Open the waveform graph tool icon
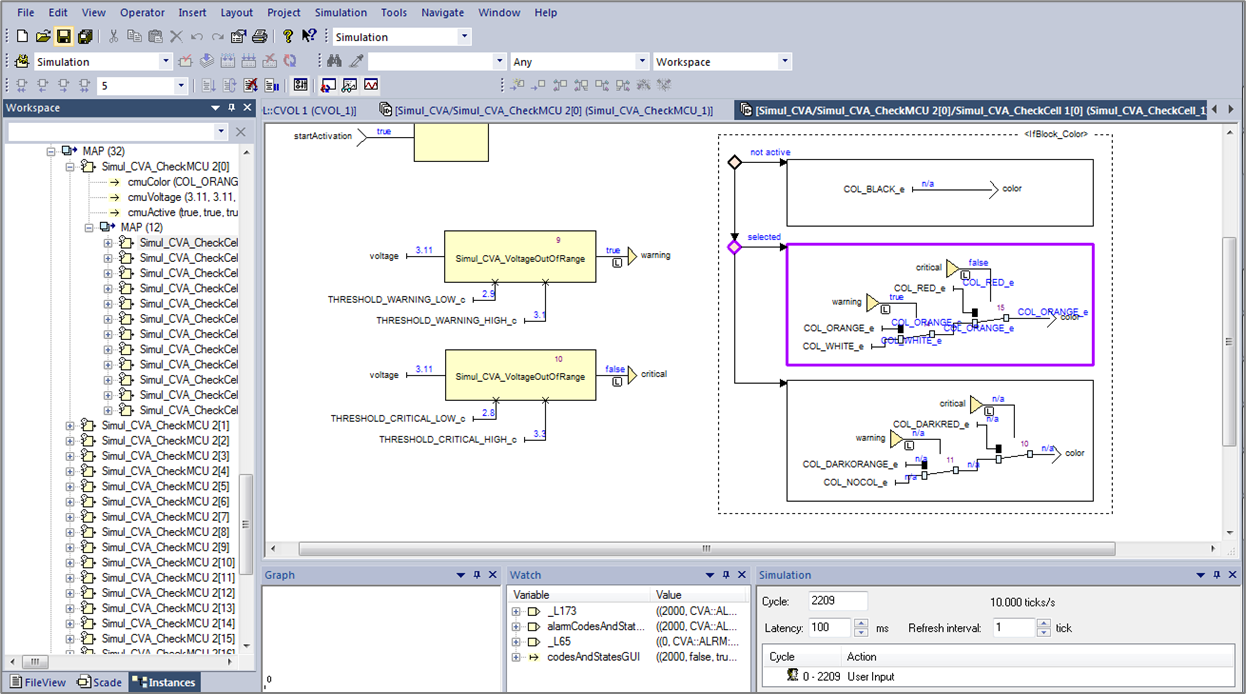Viewport: 1246px width, 694px height. click(369, 86)
